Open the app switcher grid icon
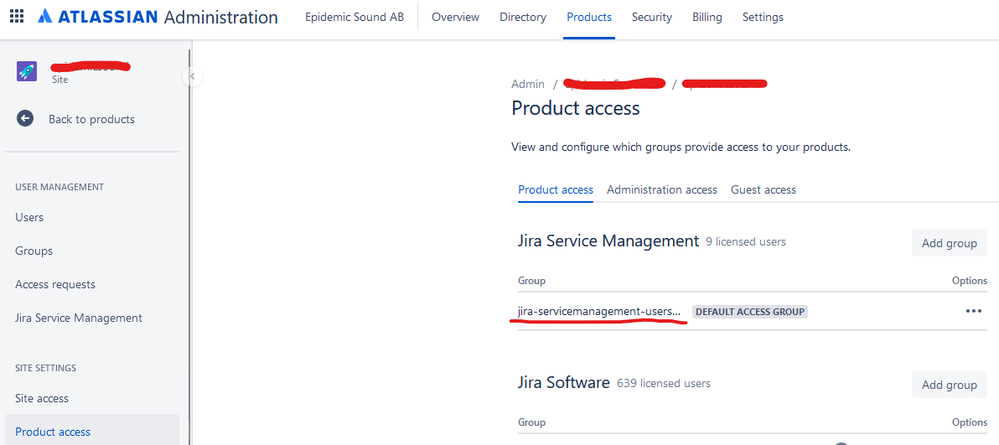The height and width of the screenshot is (445, 999). pos(17,17)
